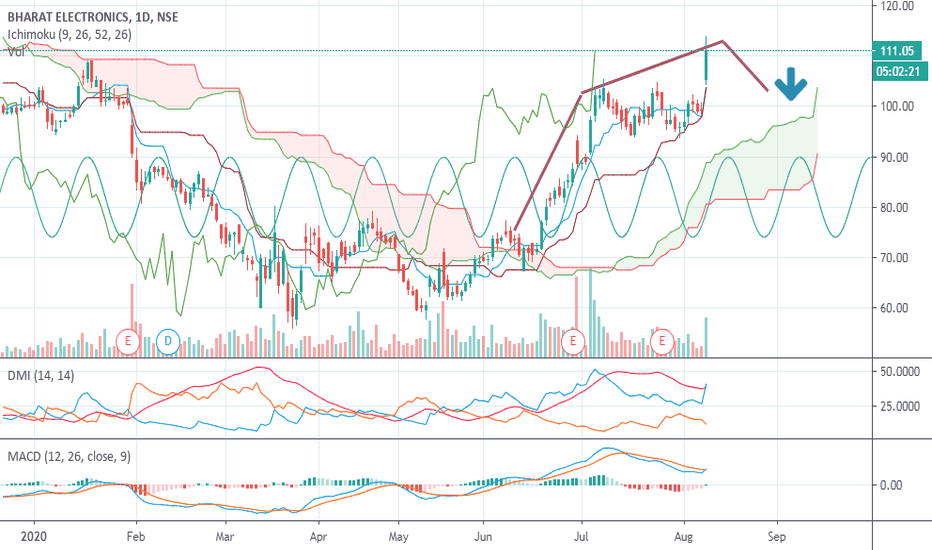Open the dividend D marker on the volume bars
The width and height of the screenshot is (932, 550).
click(x=168, y=341)
